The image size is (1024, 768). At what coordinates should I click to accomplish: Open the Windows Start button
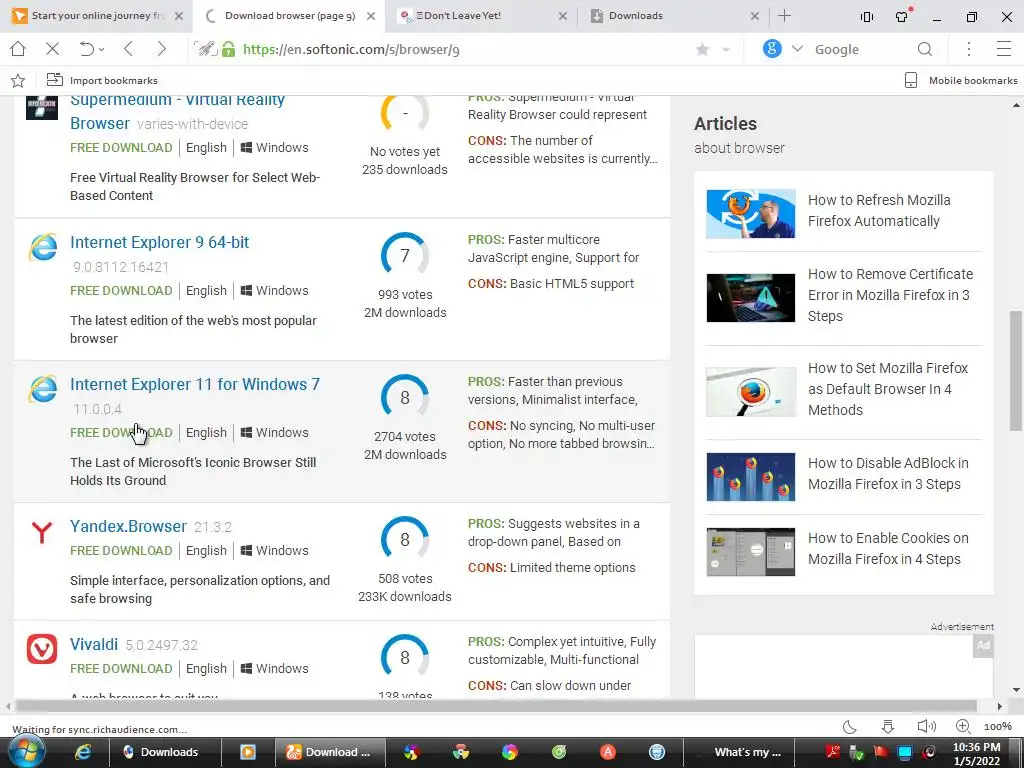tap(25, 752)
